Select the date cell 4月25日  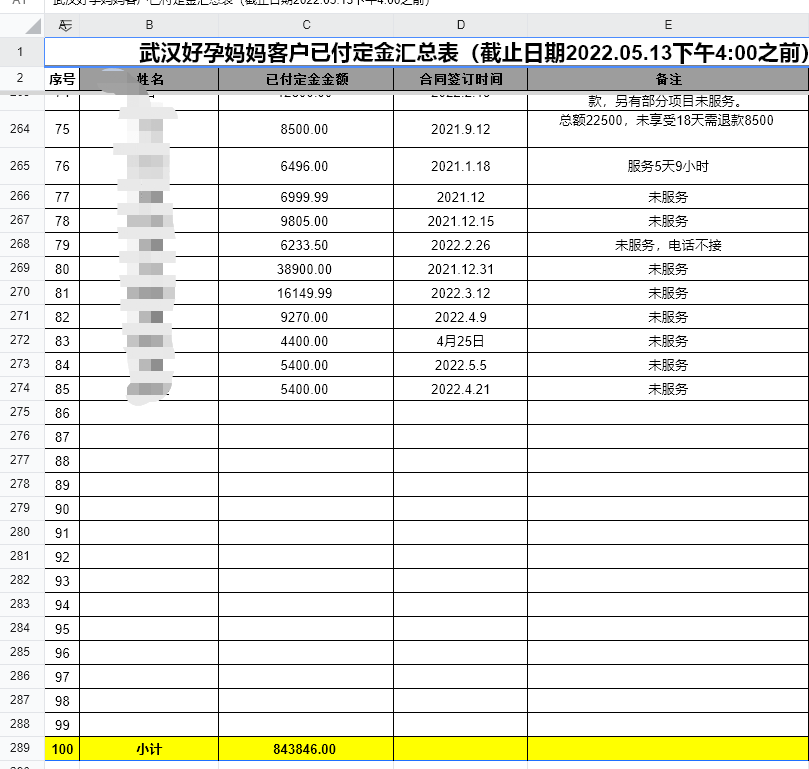pyautogui.click(x=461, y=341)
